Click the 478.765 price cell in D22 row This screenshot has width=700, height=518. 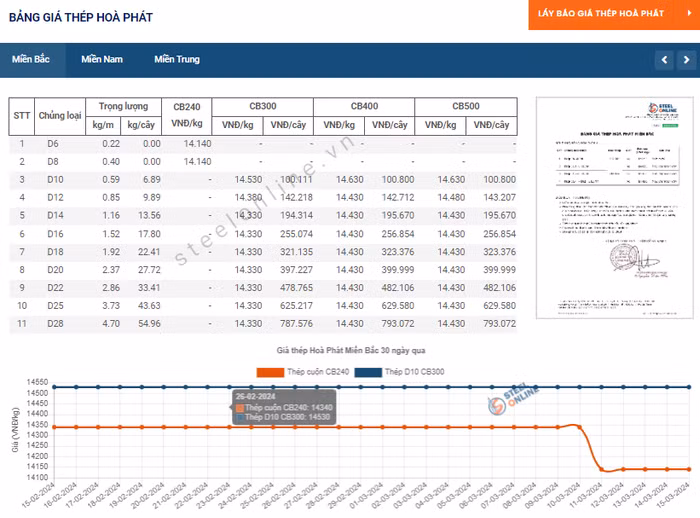point(296,288)
